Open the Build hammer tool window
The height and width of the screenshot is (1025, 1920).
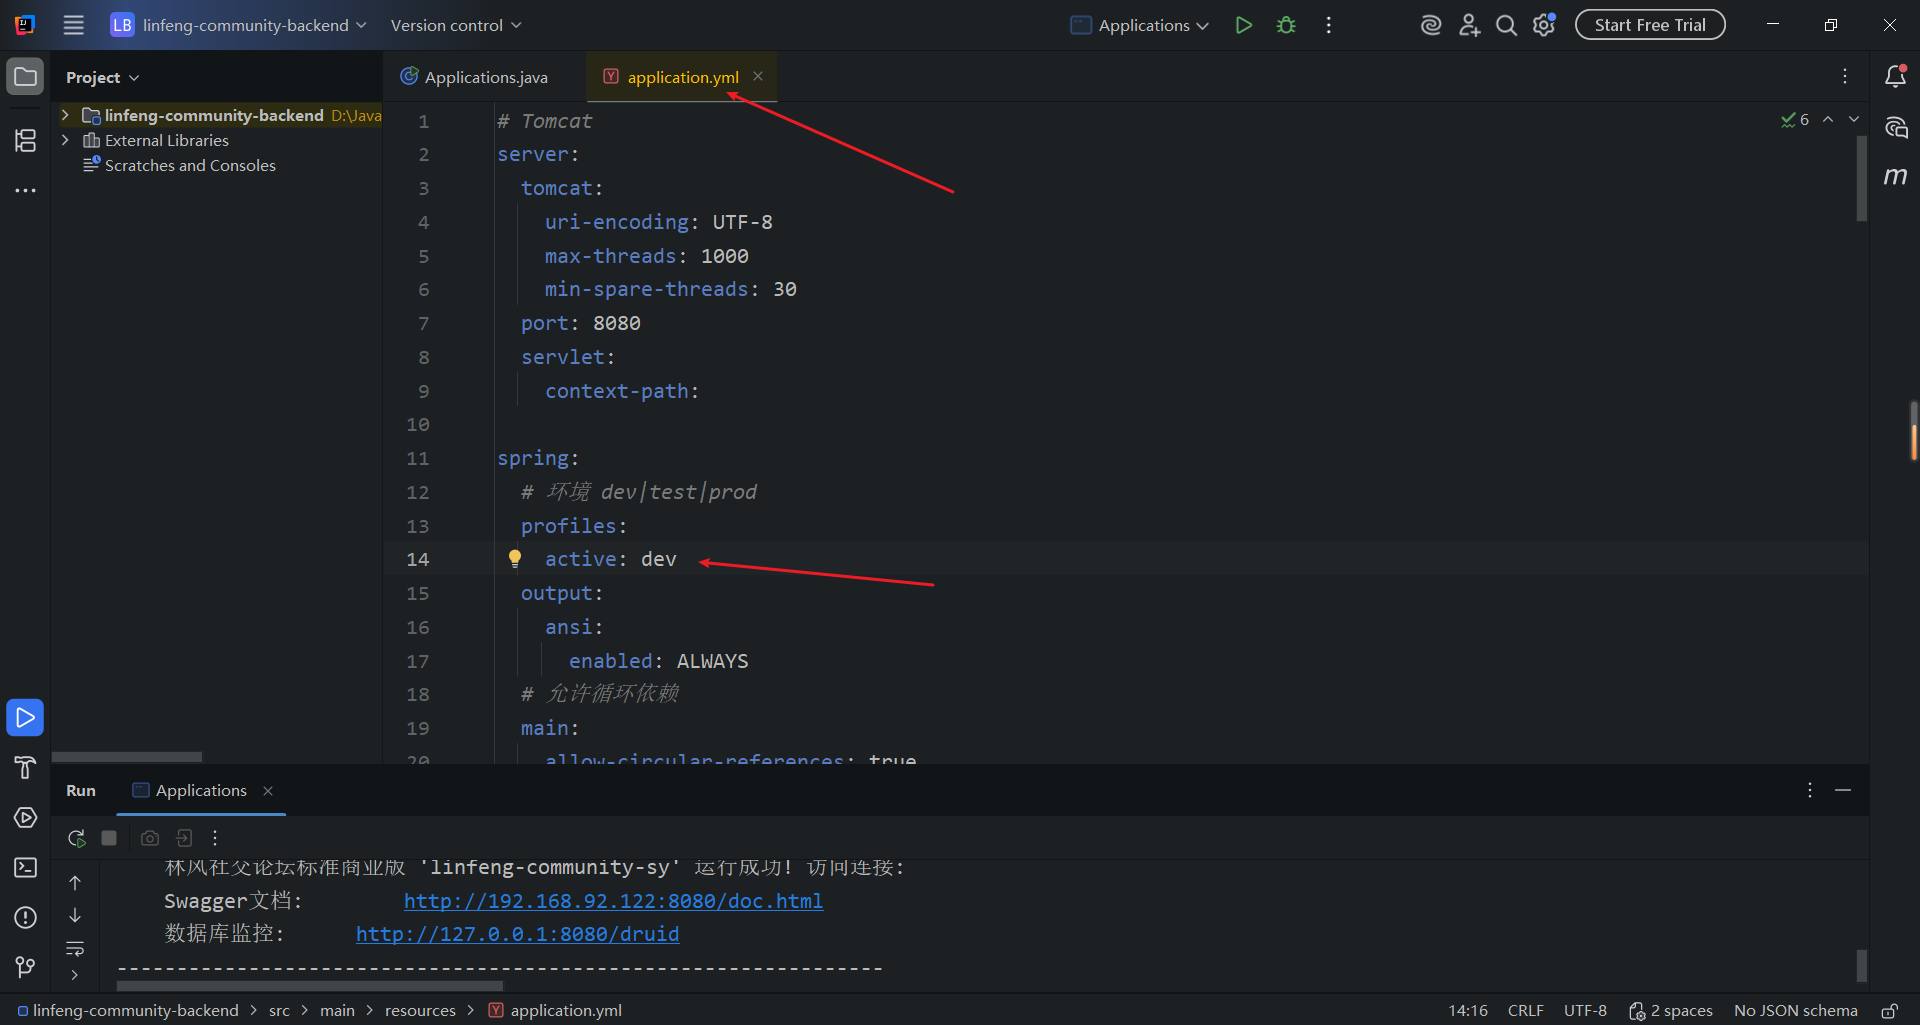point(26,768)
